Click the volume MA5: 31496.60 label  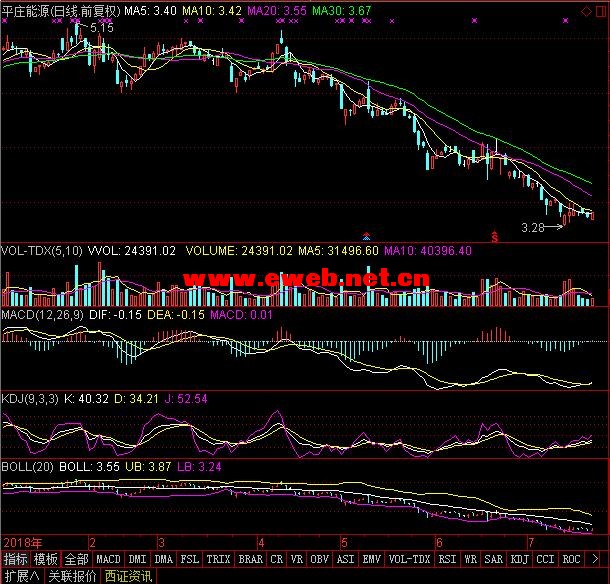point(338,251)
